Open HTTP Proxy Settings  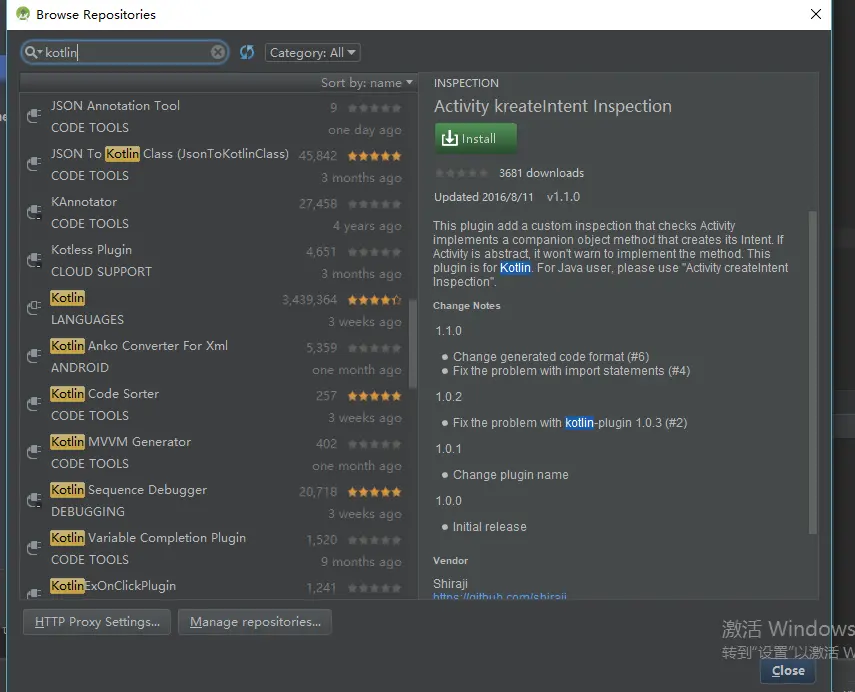[97, 622]
